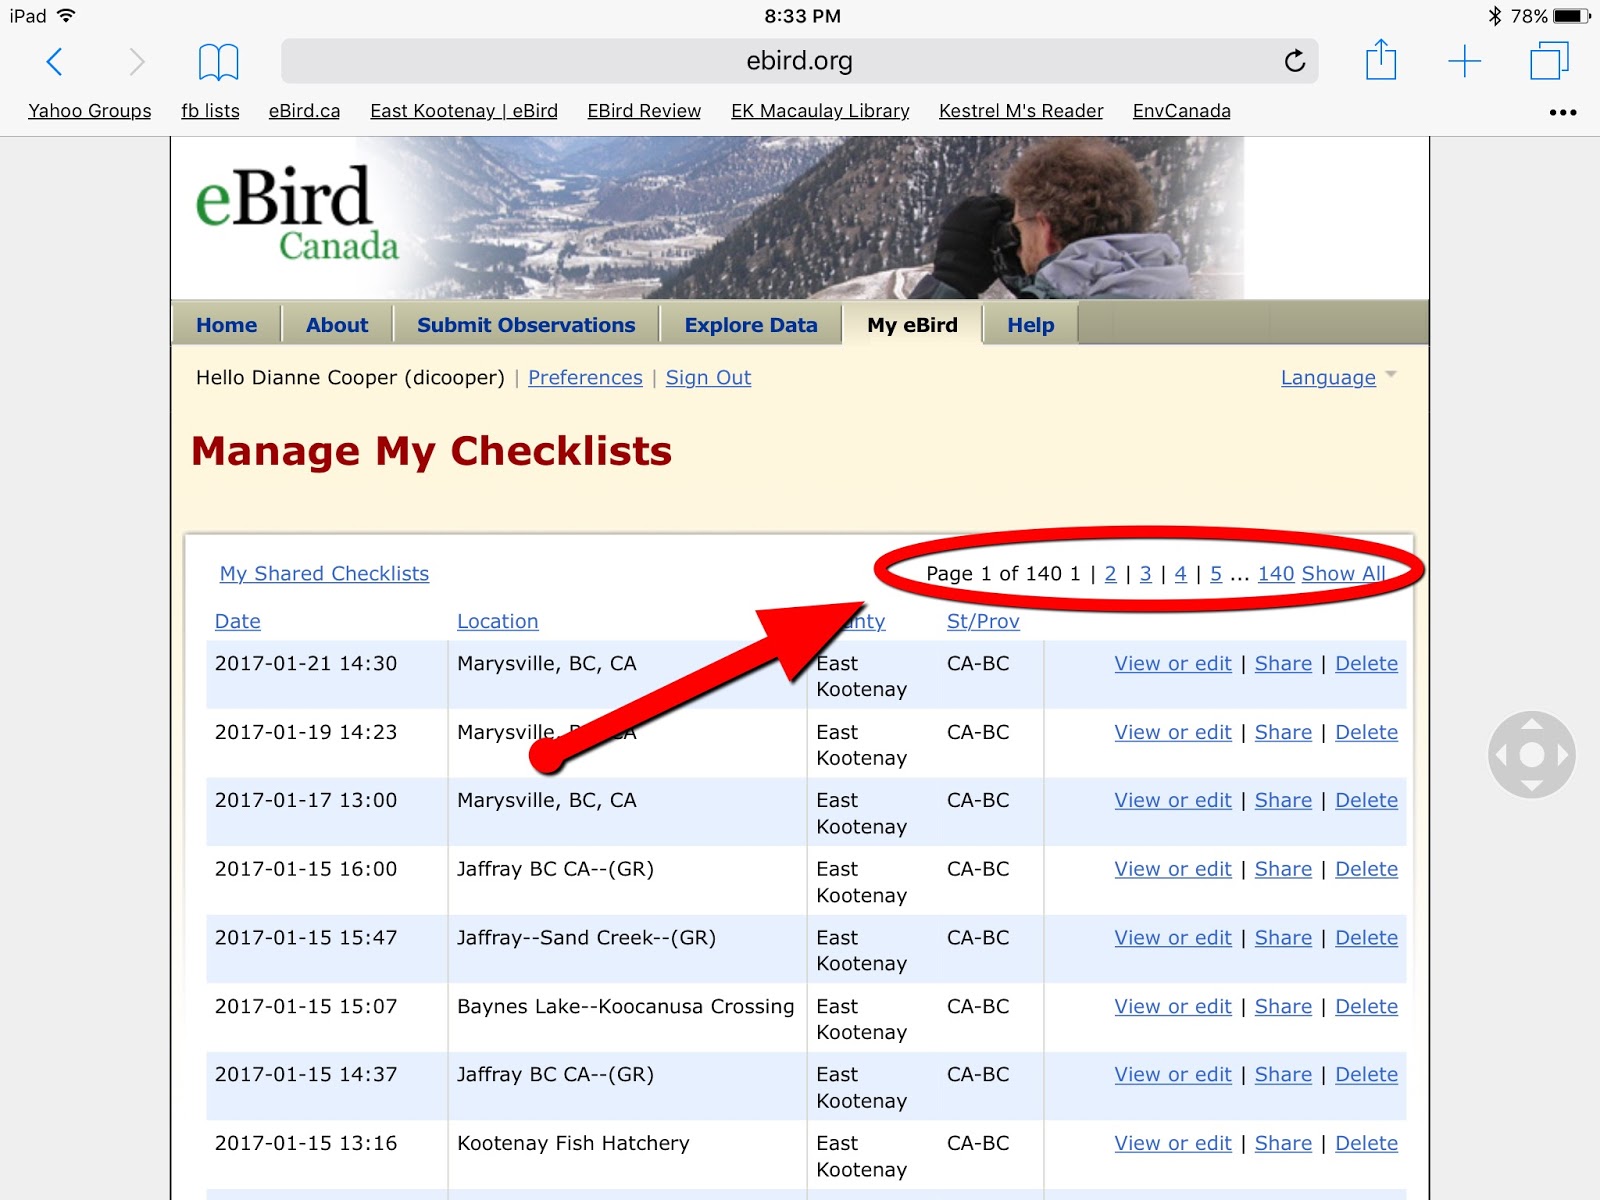
Task: Delete the 2017-01-19 14:23 checklist
Action: tap(1366, 733)
